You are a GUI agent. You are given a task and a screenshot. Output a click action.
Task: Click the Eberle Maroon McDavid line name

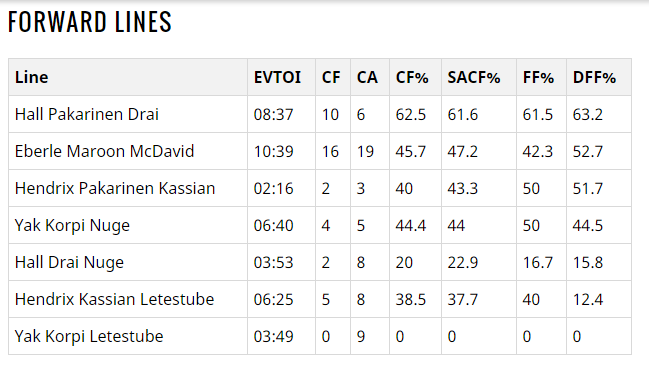[104, 151]
